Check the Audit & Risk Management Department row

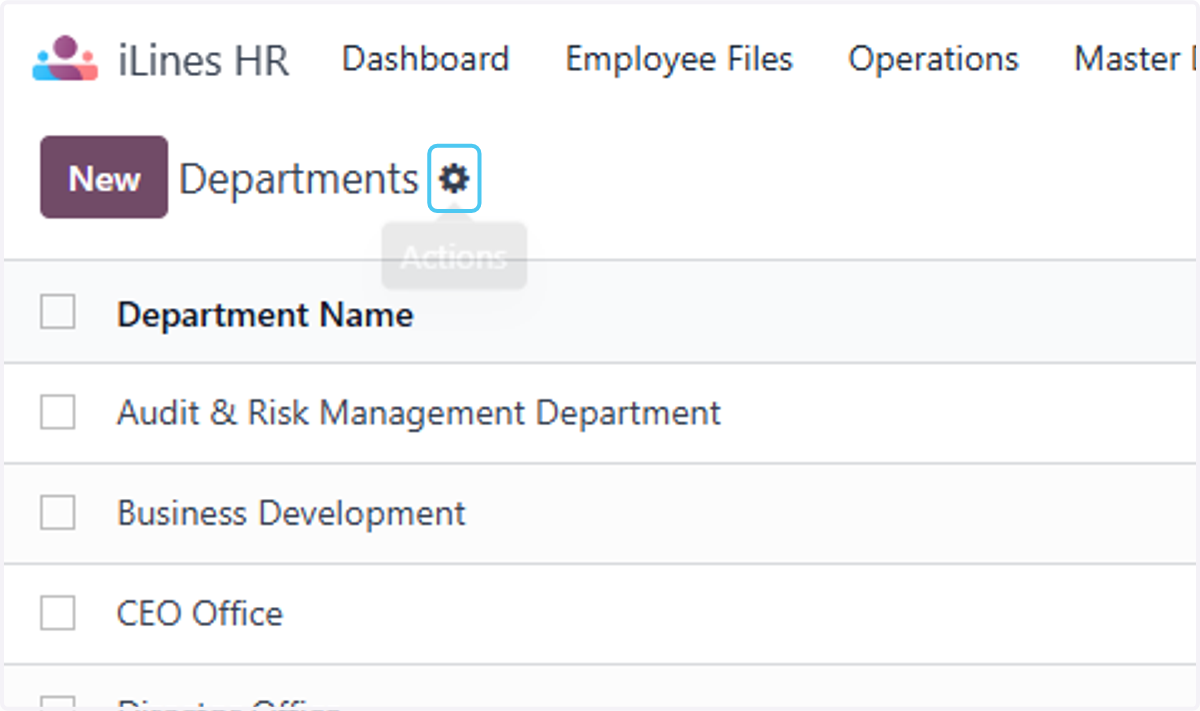[58, 412]
